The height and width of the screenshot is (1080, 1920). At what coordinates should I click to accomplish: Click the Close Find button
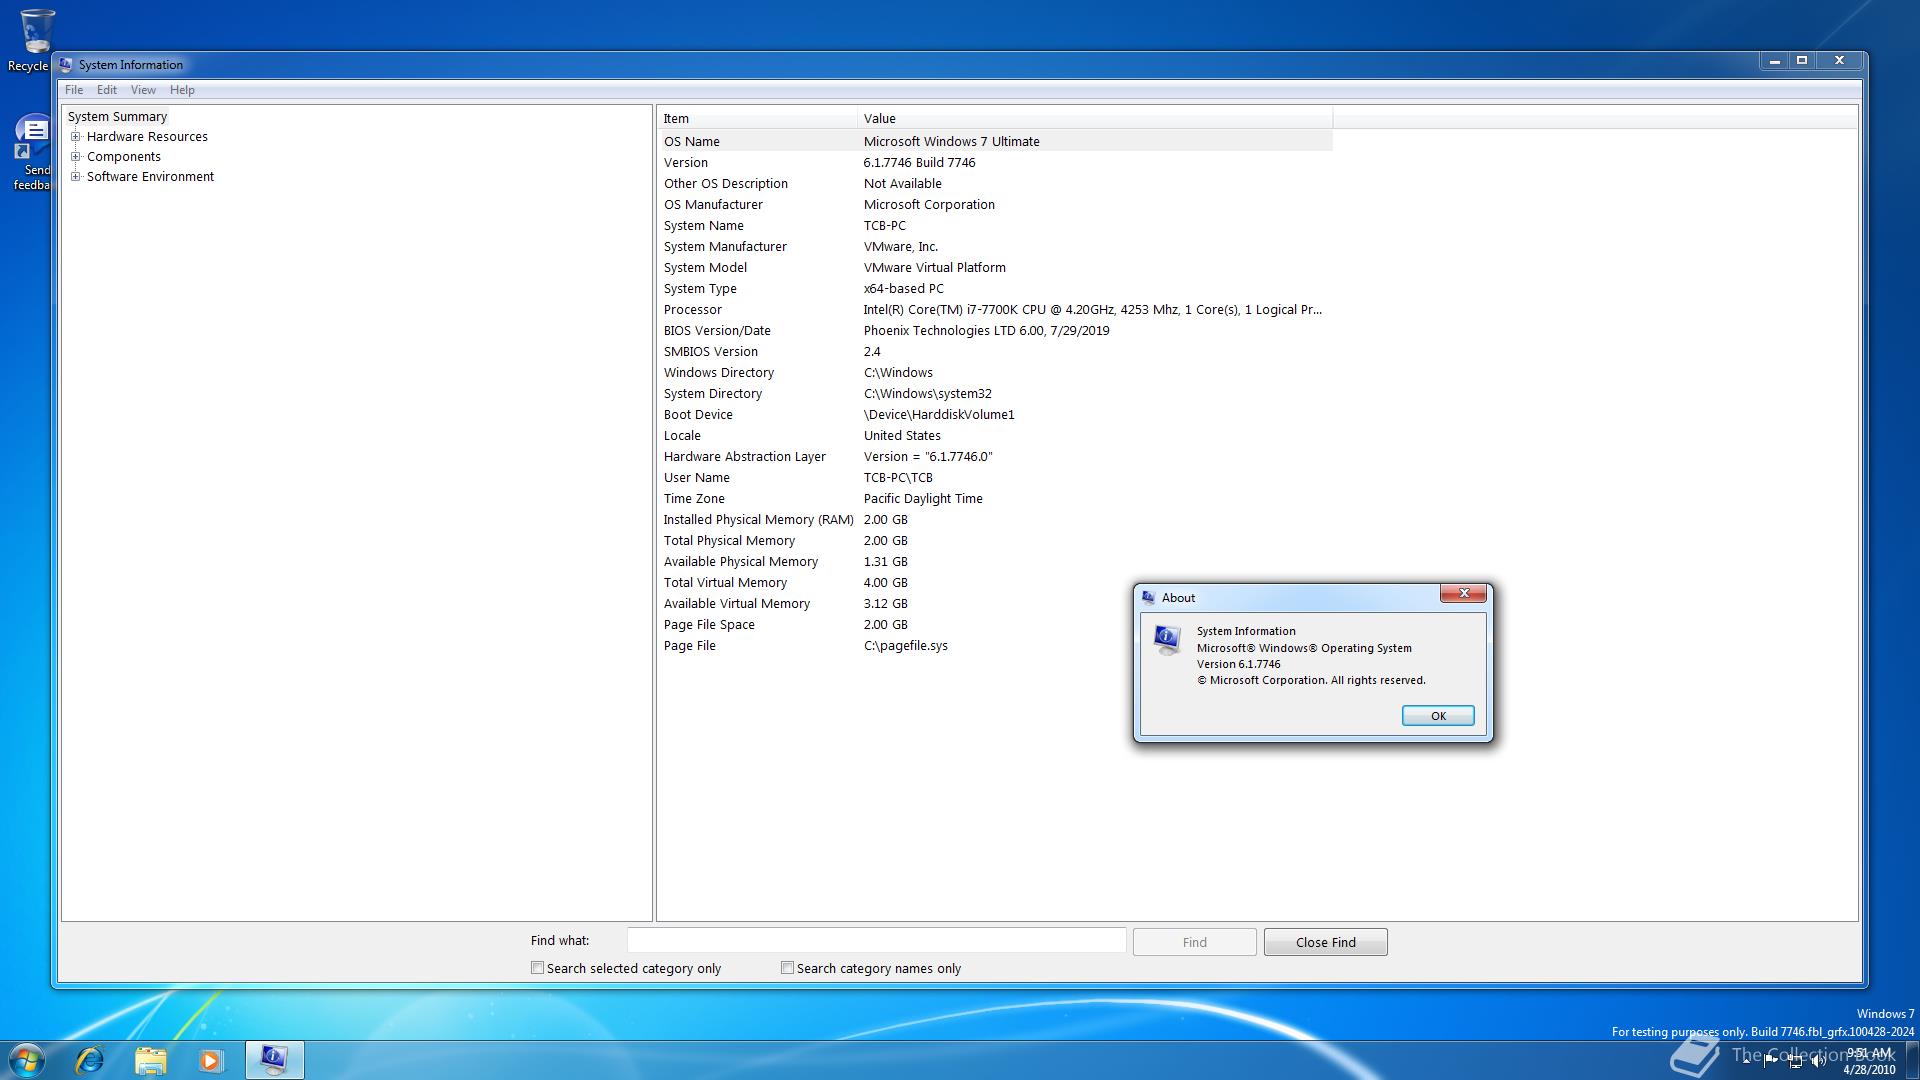click(1326, 942)
